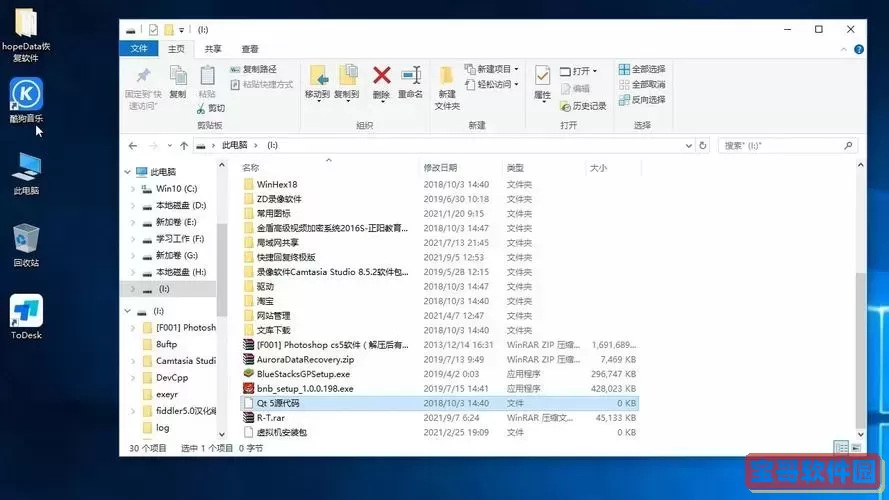
Task: Click the navigation pane scrollbar down arrow
Action: point(222,434)
